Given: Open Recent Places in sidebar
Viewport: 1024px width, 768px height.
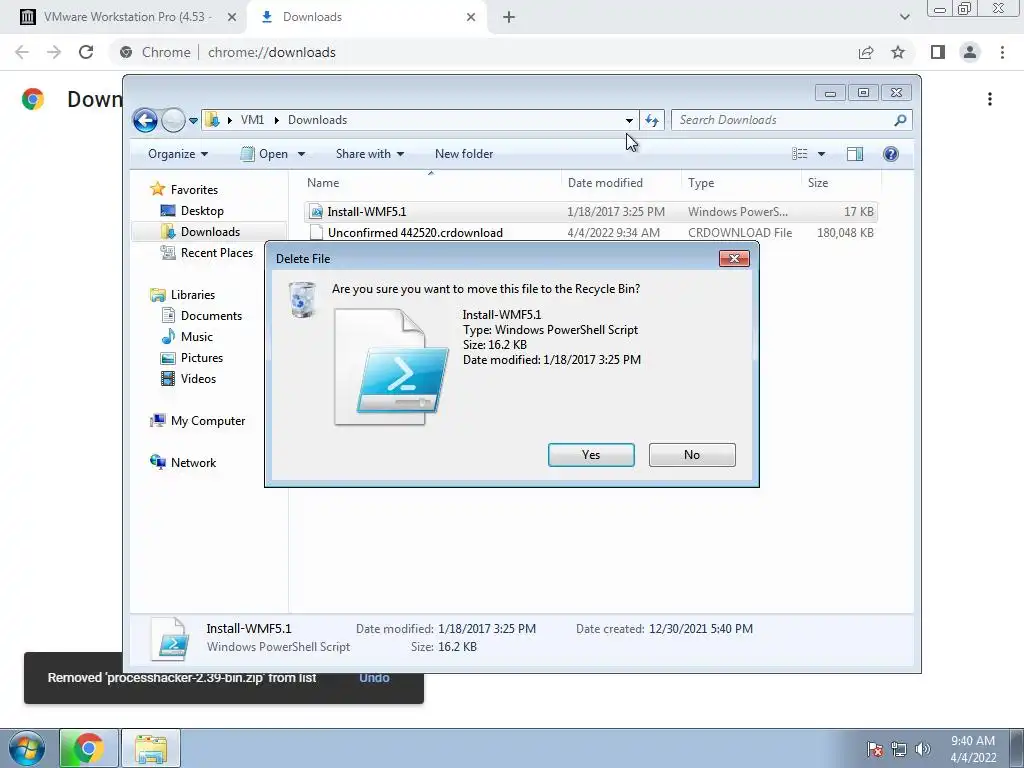Looking at the screenshot, I should point(206,253).
